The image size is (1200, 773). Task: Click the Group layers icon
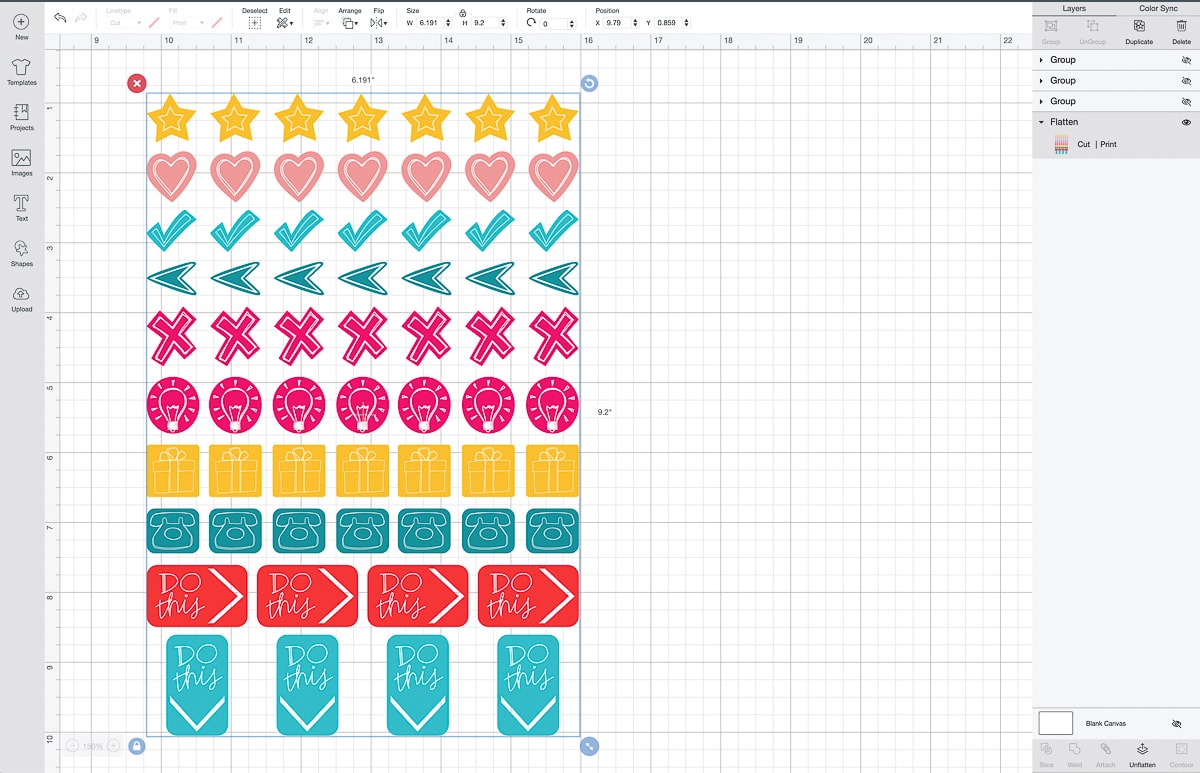(x=1051, y=26)
